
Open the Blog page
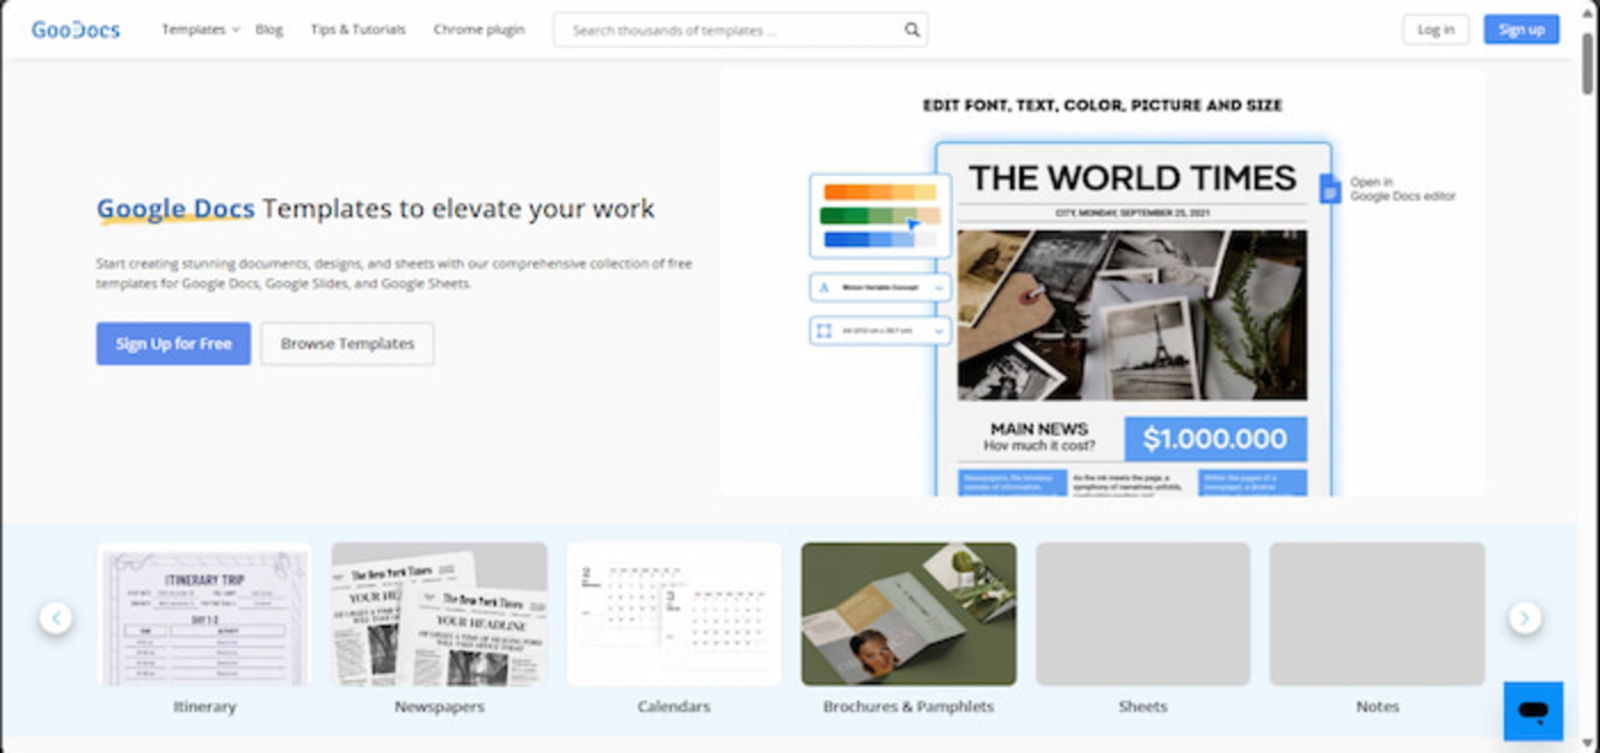point(269,30)
